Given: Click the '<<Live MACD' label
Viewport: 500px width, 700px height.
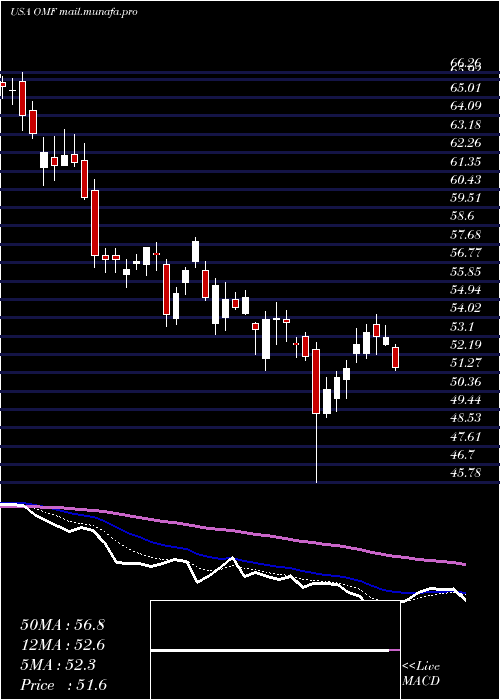Looking at the screenshot, I should click(x=421, y=674).
